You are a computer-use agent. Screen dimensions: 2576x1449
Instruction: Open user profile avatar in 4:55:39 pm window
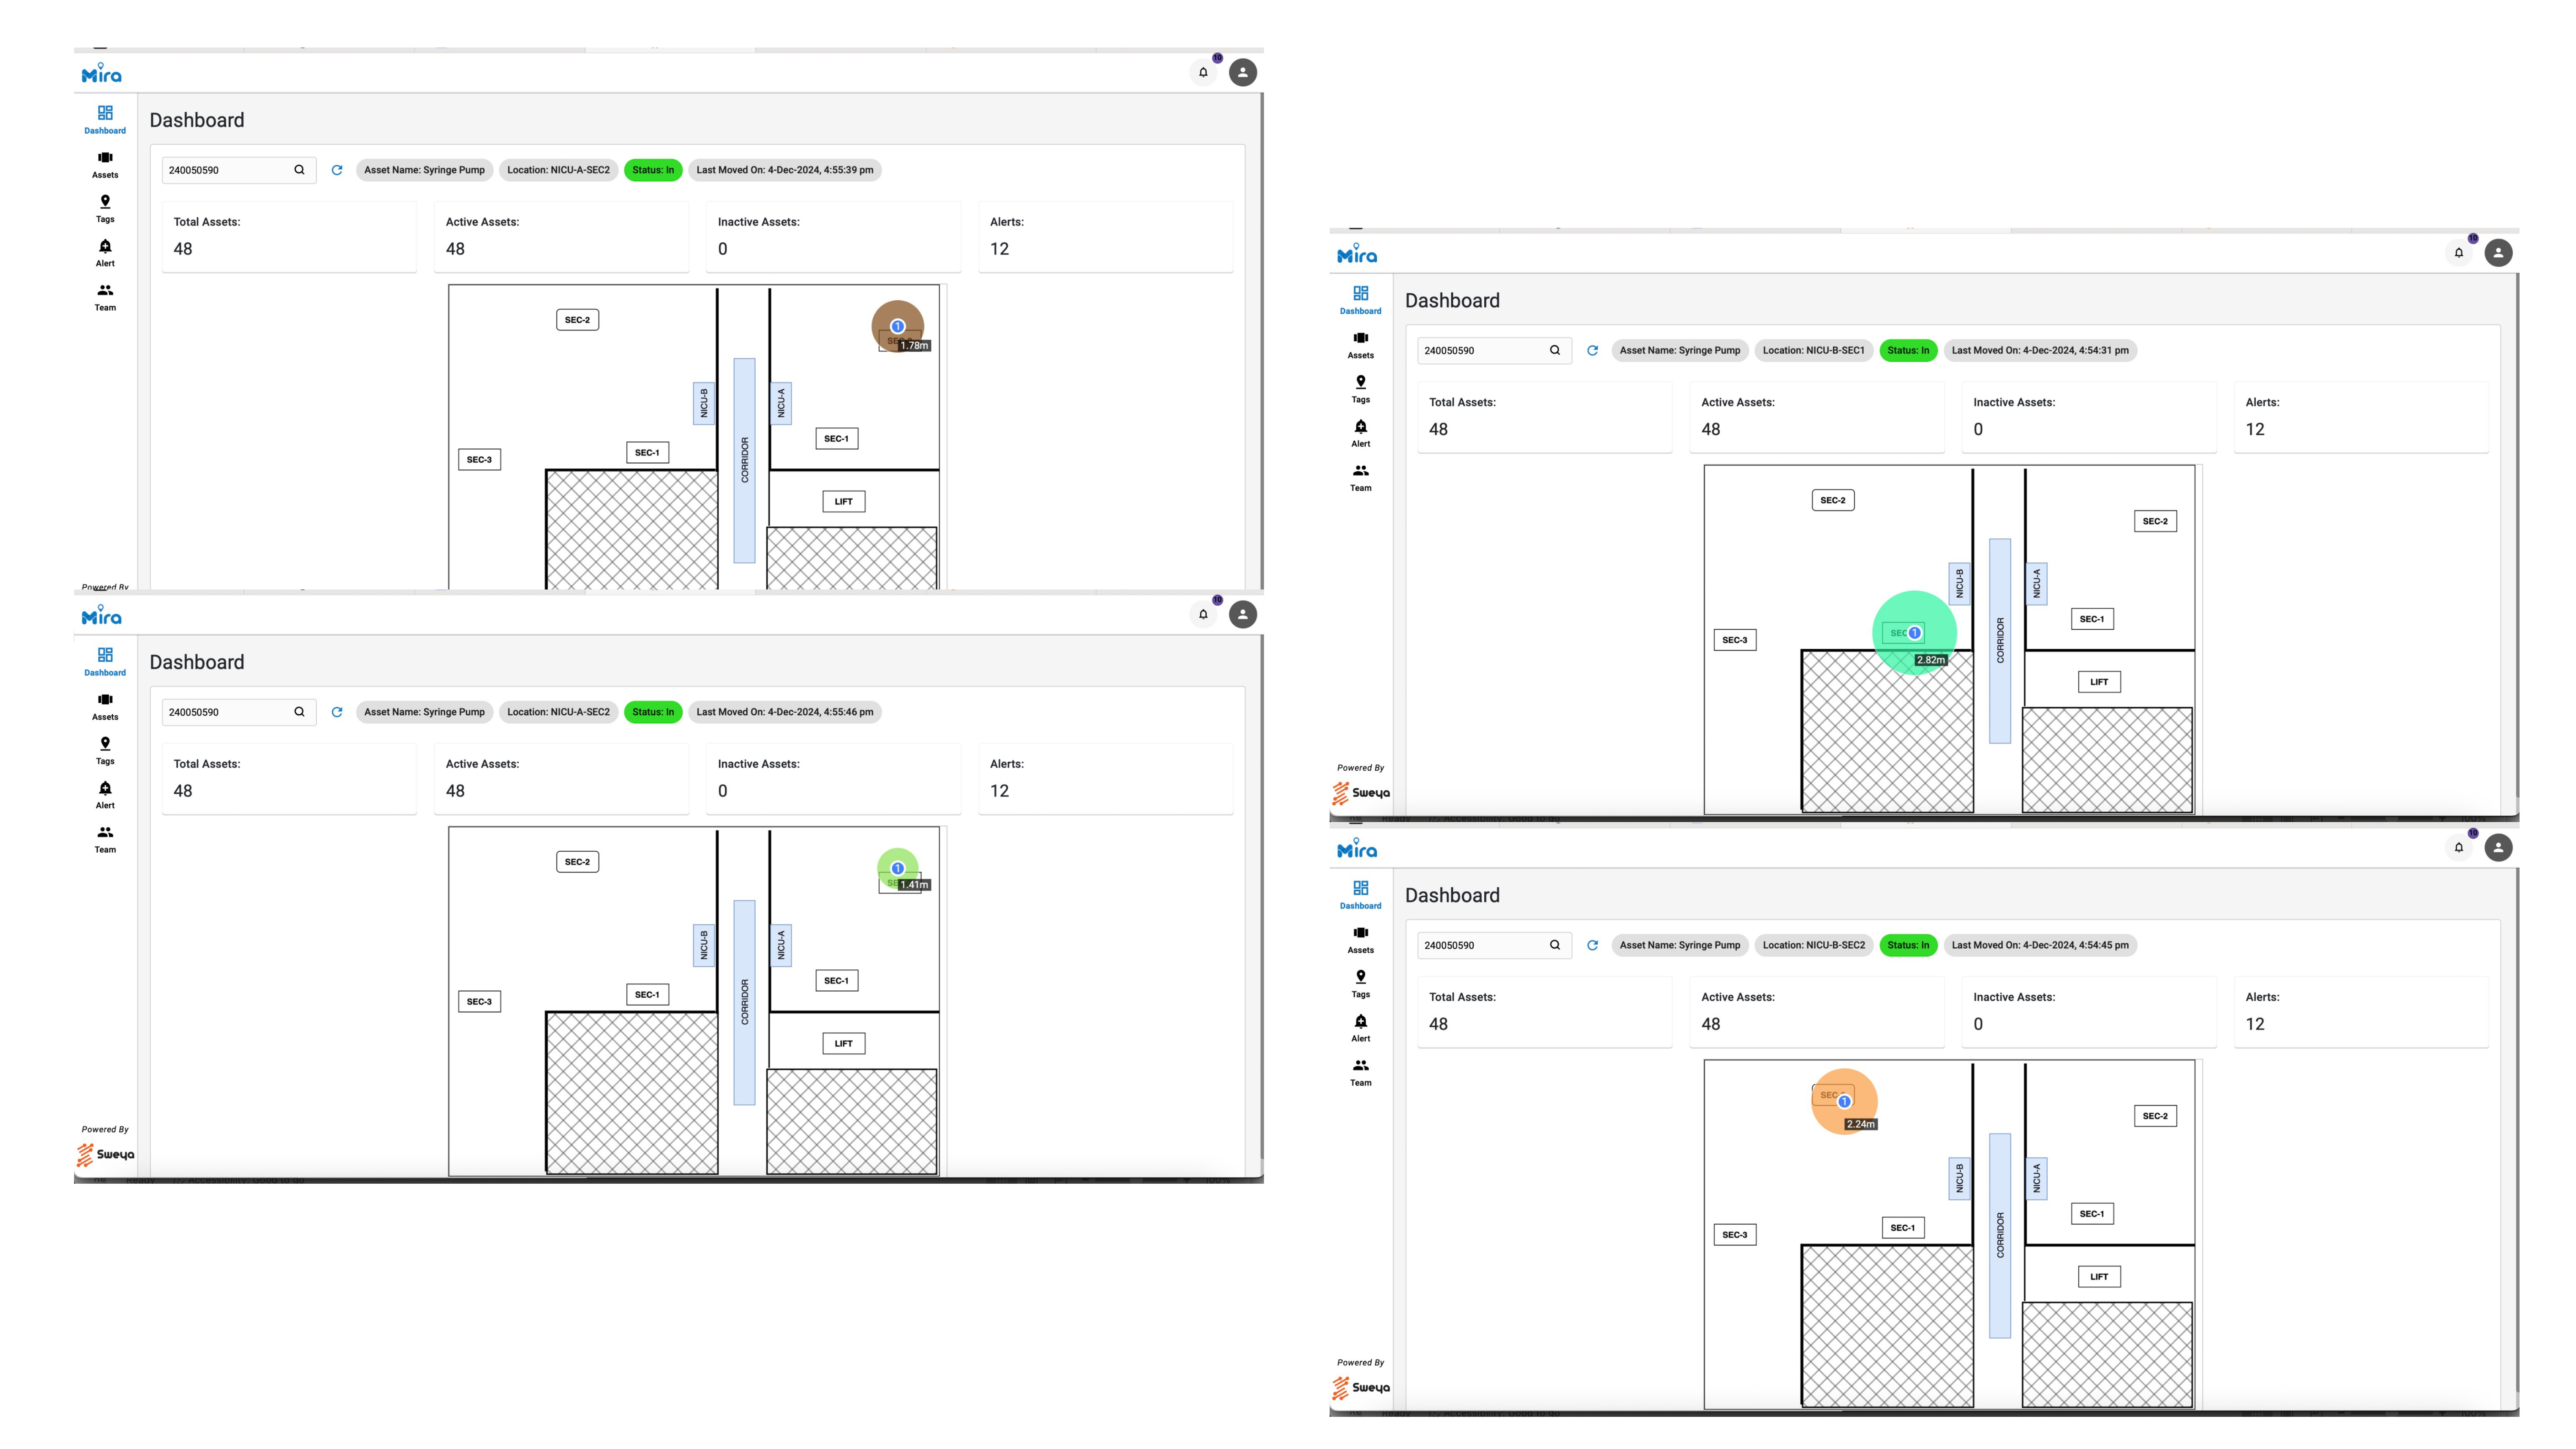[x=1242, y=72]
